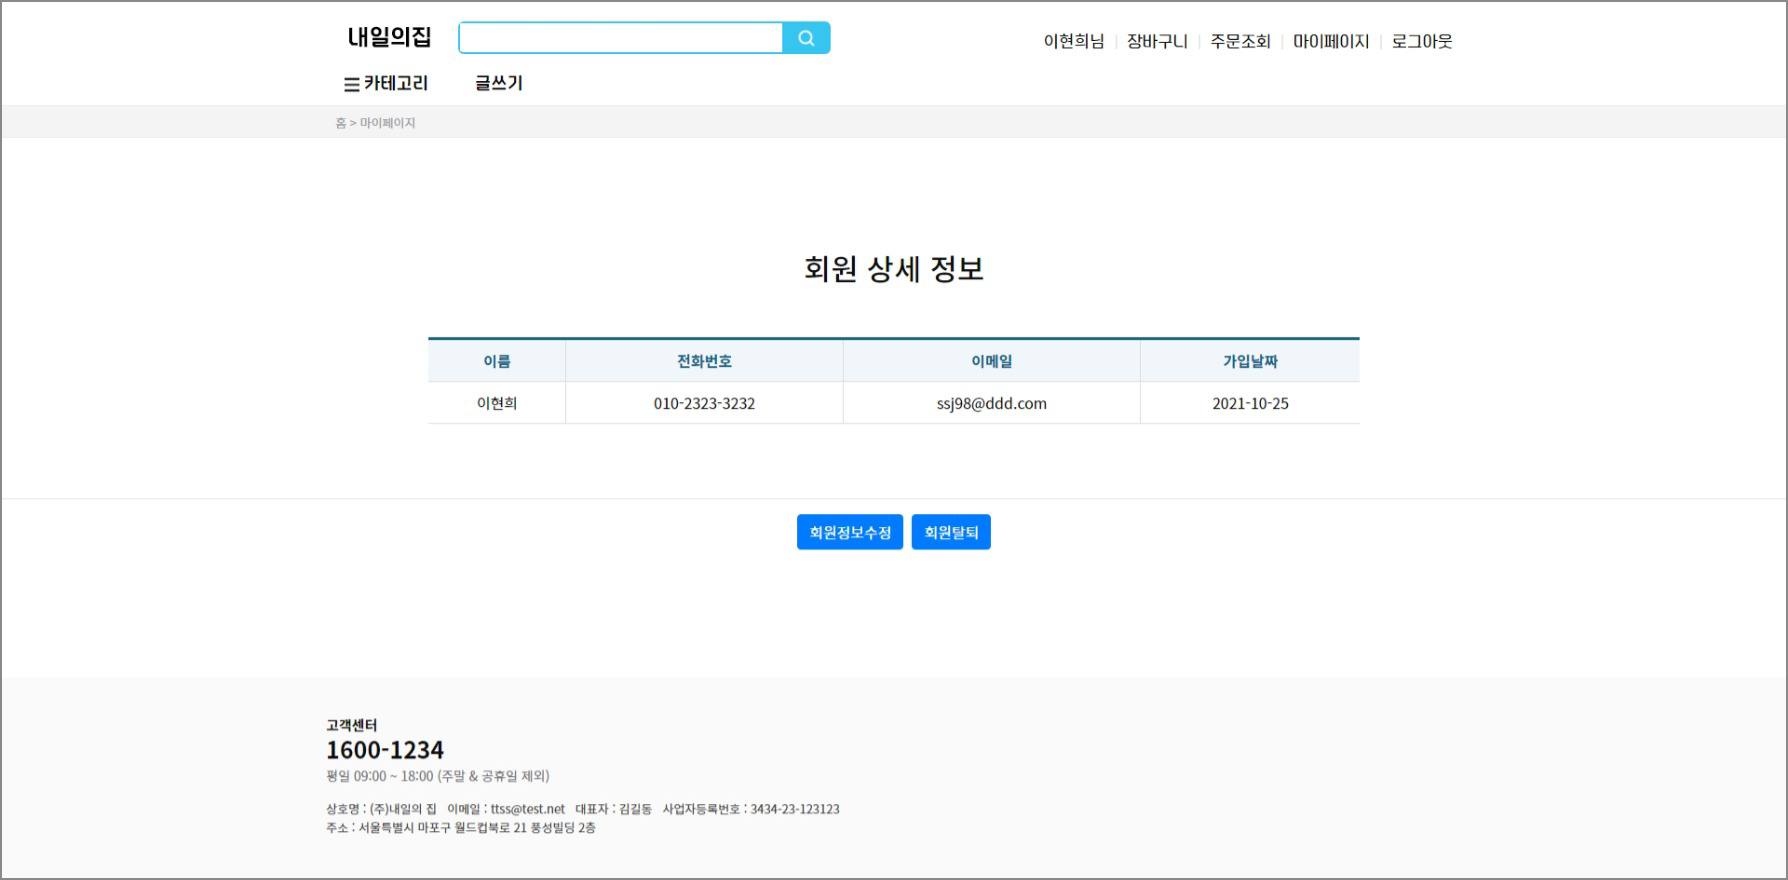Open the 카테고리 hamburger menu
The image size is (1788, 880).
click(x=386, y=84)
